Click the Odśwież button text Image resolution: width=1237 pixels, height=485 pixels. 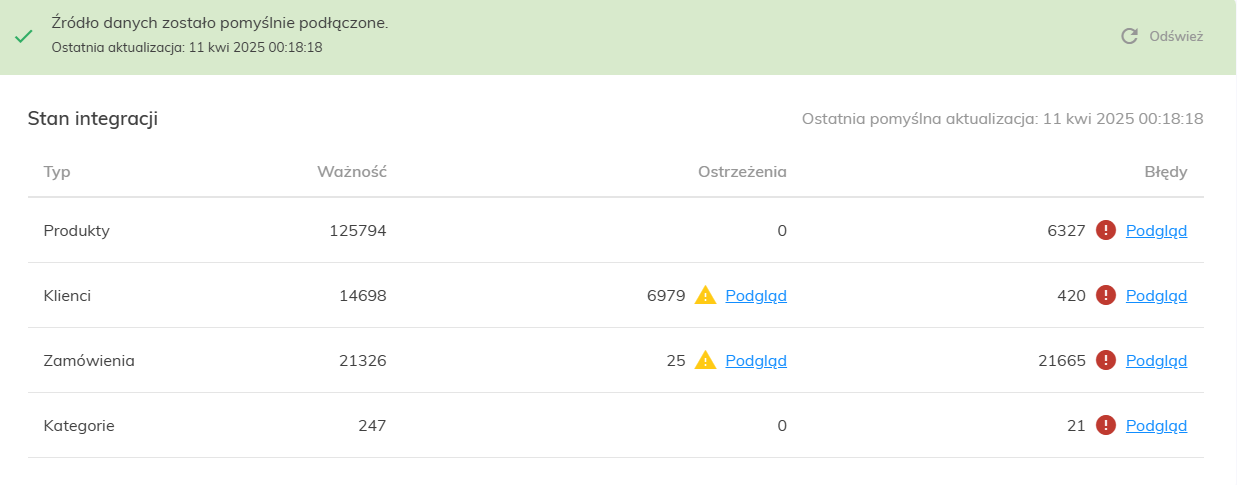tap(1176, 36)
